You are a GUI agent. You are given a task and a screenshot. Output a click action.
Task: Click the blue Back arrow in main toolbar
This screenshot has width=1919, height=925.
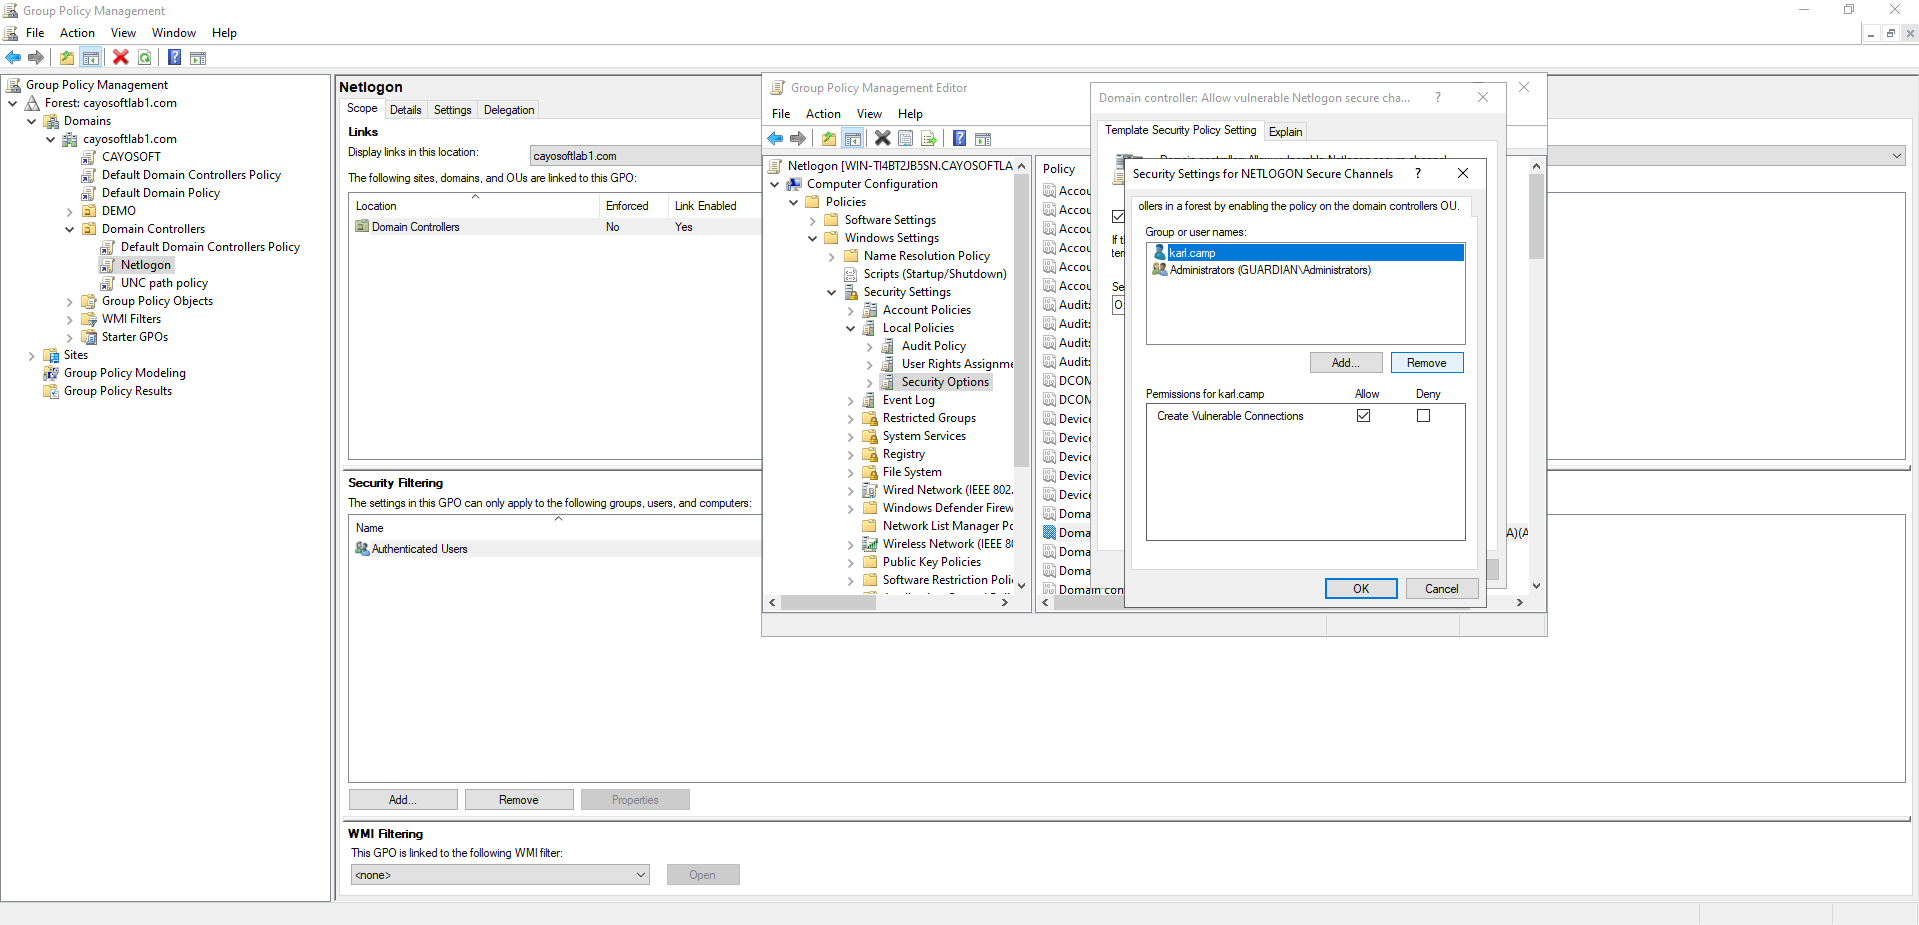[x=13, y=58]
